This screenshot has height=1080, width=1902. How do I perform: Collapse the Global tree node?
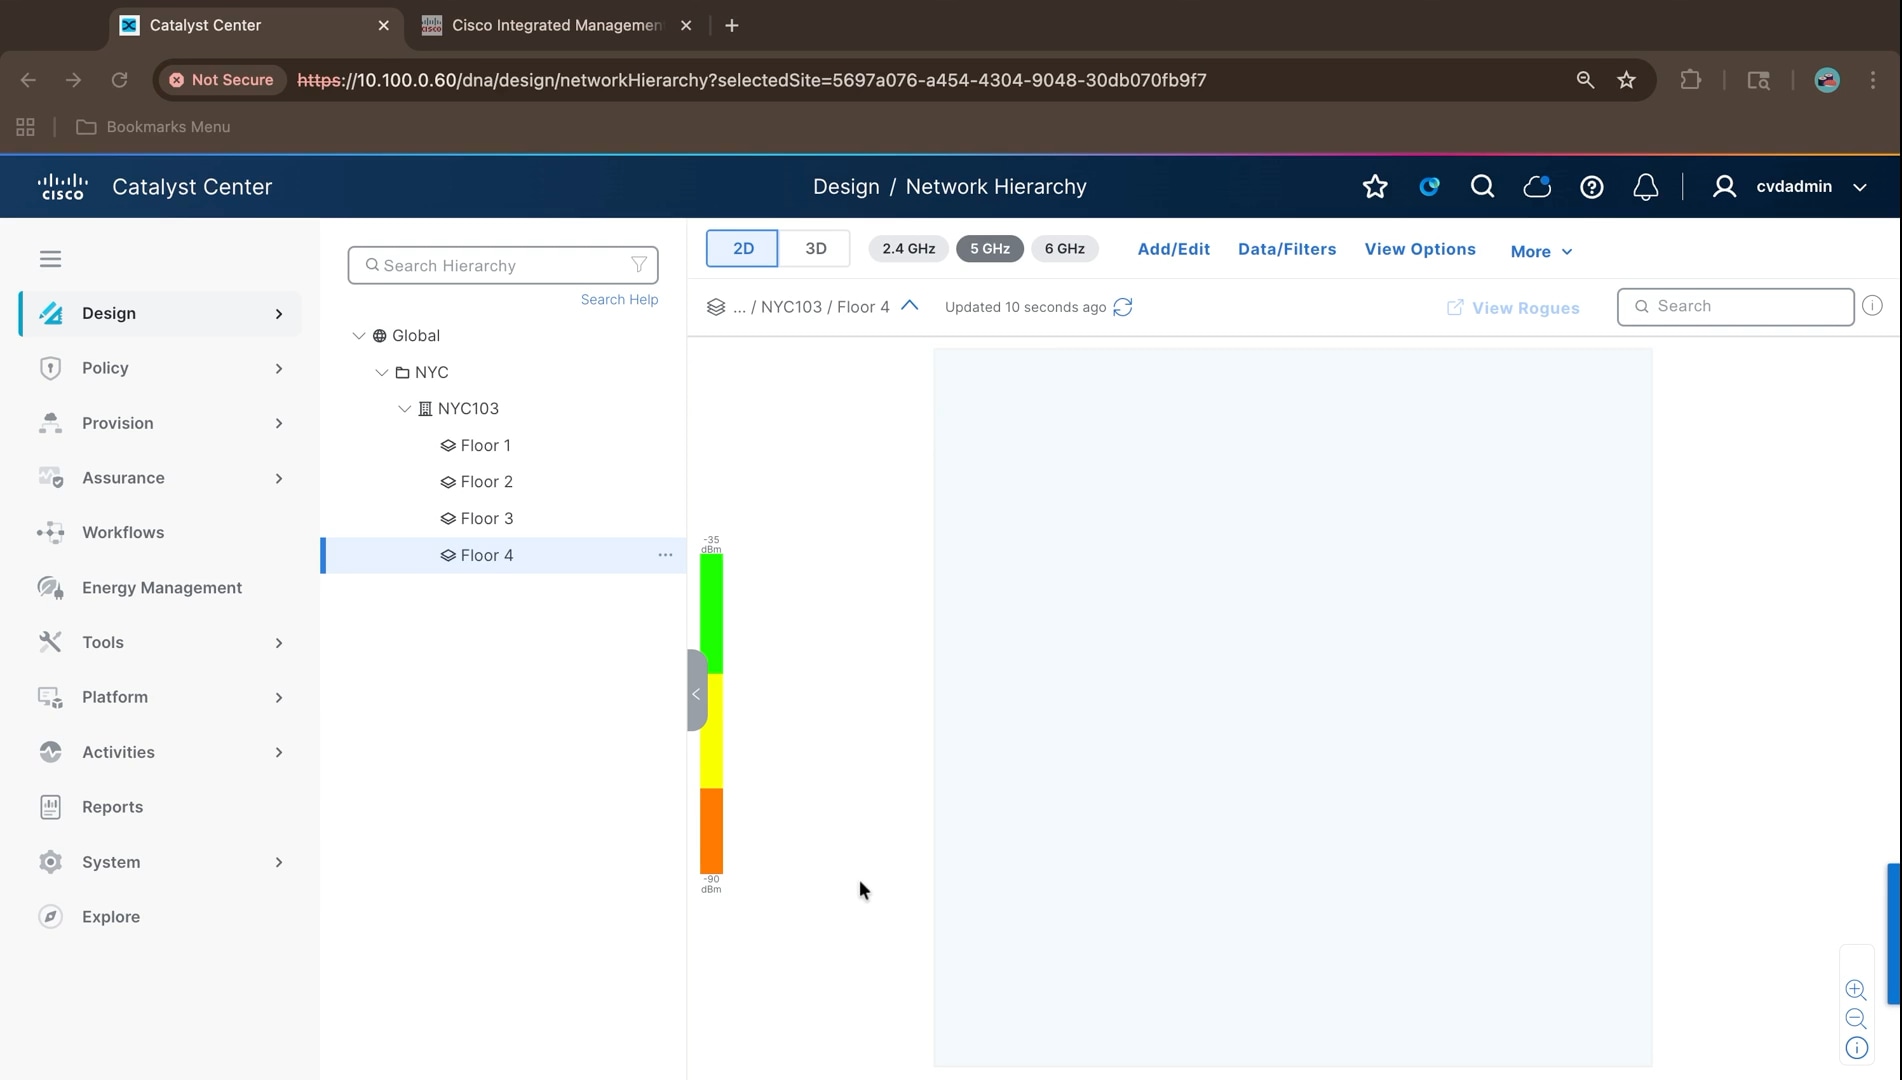click(358, 336)
